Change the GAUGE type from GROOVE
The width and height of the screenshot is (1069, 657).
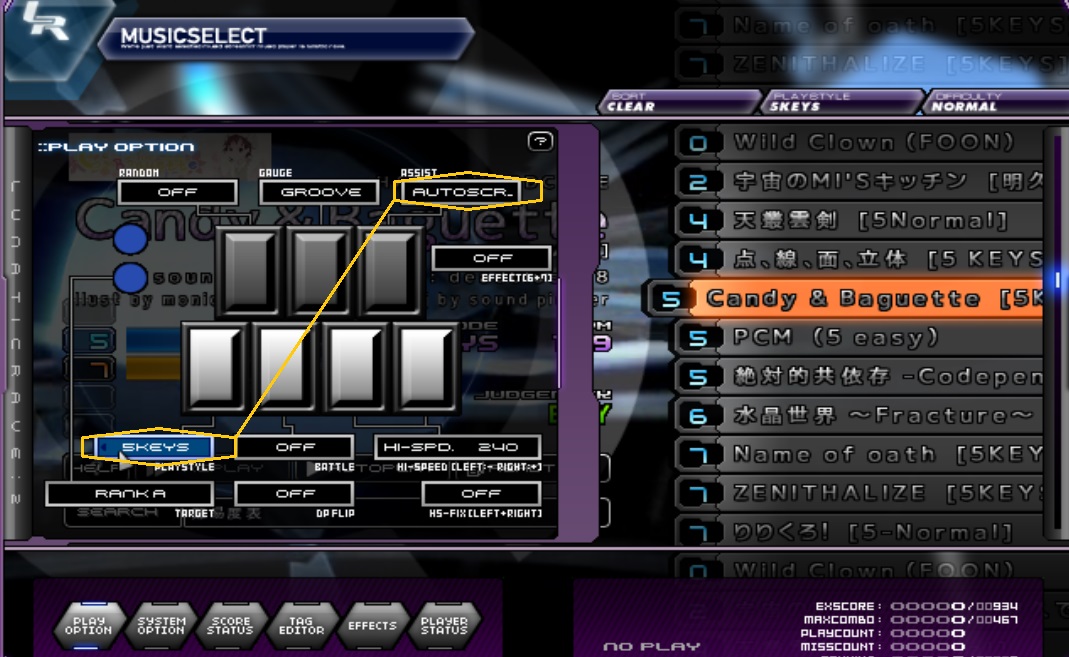[x=320, y=192]
